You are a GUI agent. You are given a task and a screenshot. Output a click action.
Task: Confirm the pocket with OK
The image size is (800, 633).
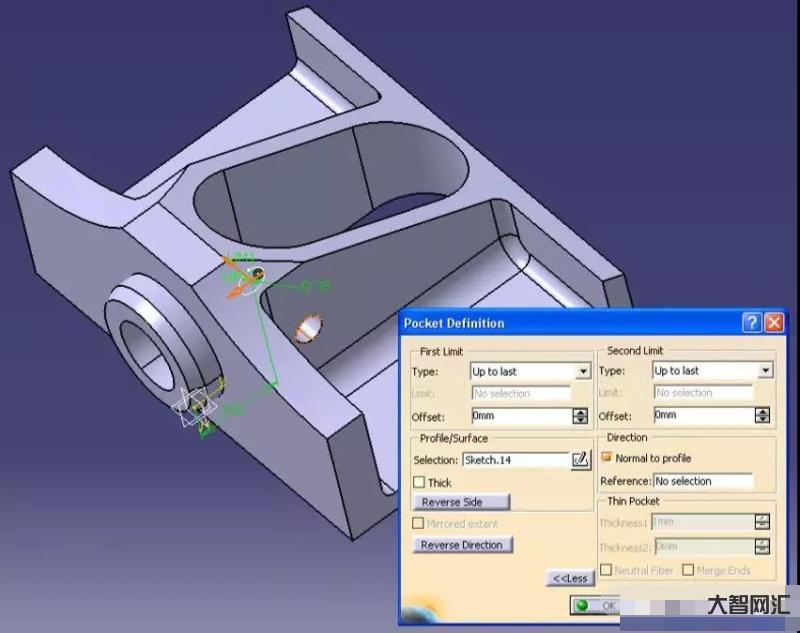click(x=595, y=605)
